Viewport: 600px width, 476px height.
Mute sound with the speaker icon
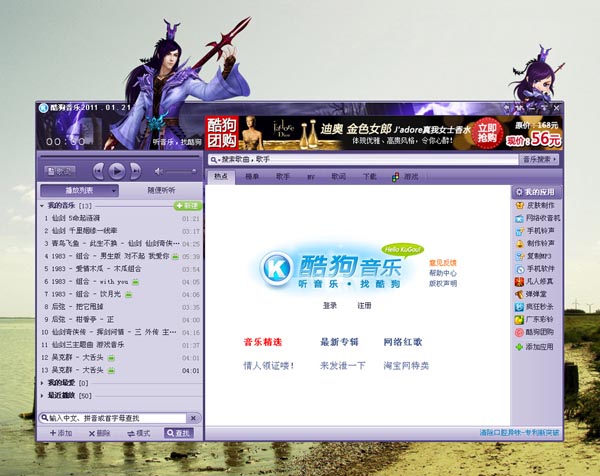tap(158, 171)
